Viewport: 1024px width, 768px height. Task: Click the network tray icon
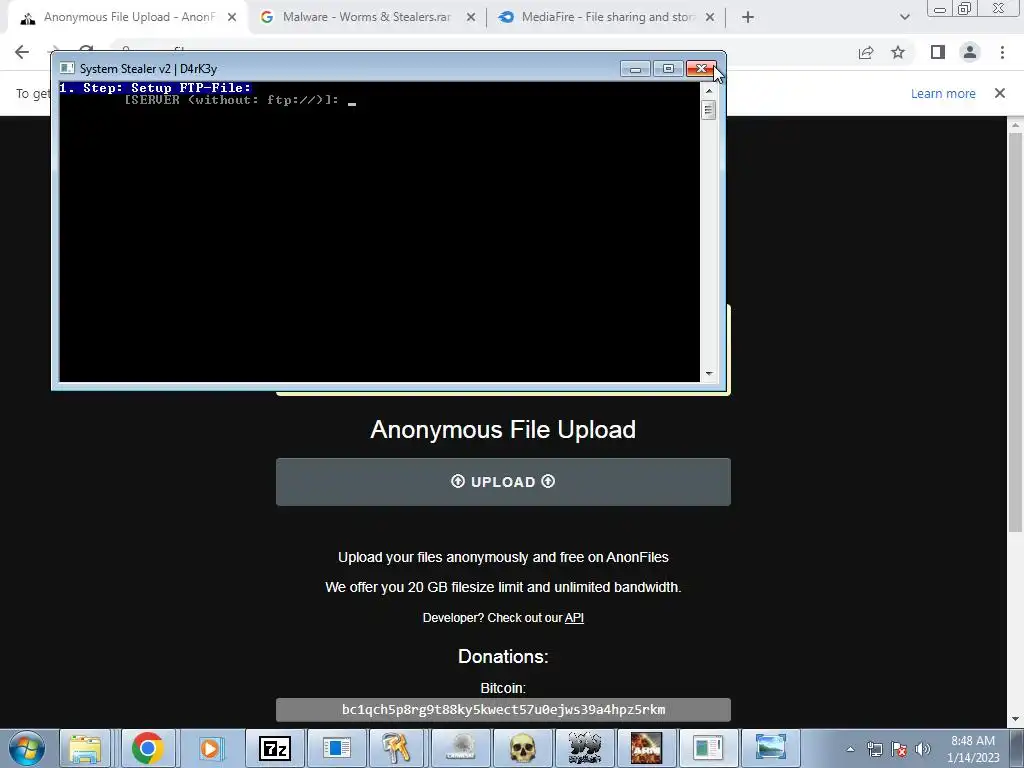[874, 749]
